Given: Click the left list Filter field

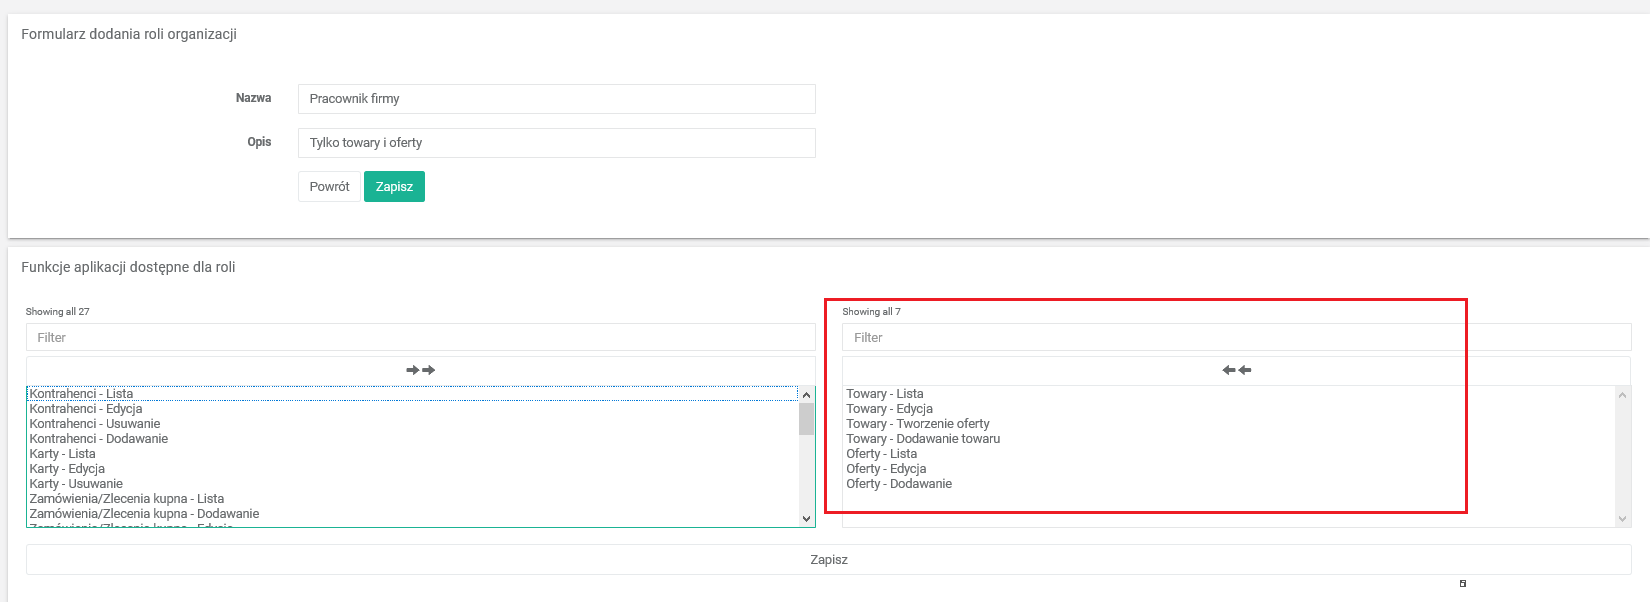Looking at the screenshot, I should coord(420,338).
